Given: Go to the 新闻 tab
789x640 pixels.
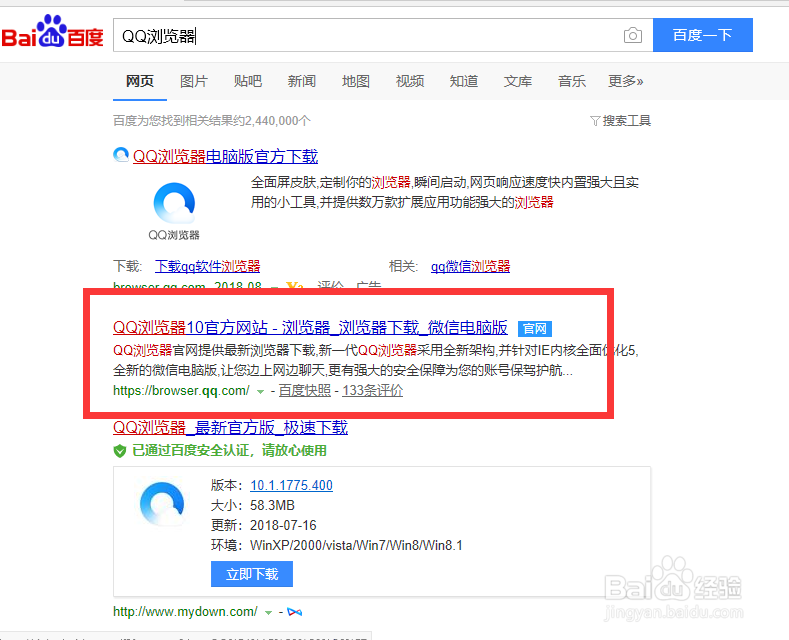Looking at the screenshot, I should click(x=301, y=81).
